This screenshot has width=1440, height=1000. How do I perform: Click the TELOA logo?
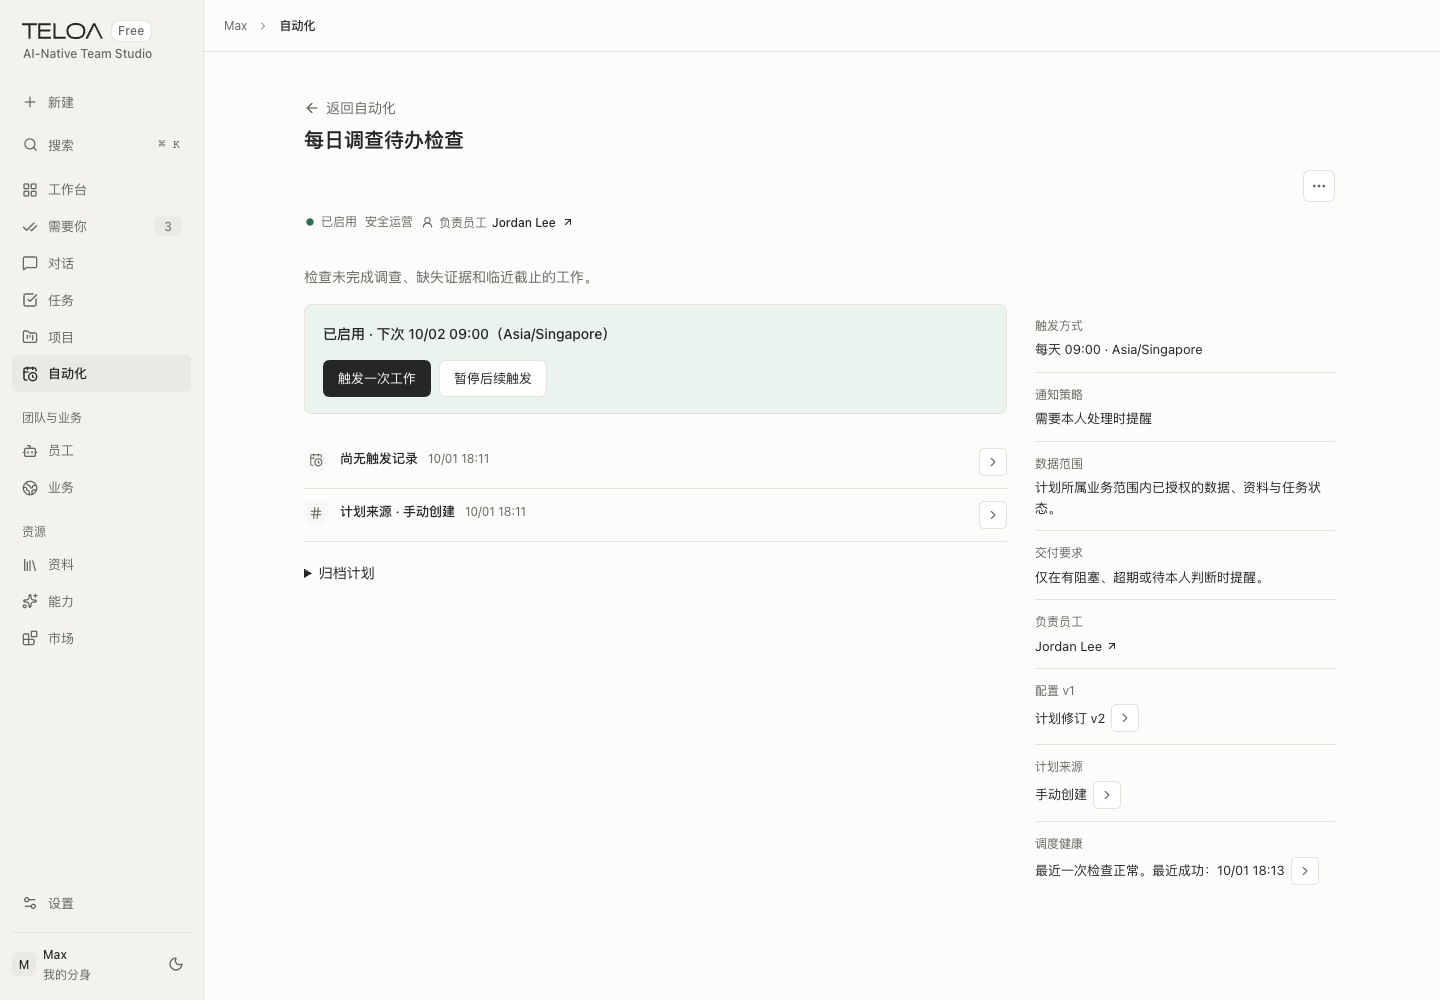click(62, 31)
